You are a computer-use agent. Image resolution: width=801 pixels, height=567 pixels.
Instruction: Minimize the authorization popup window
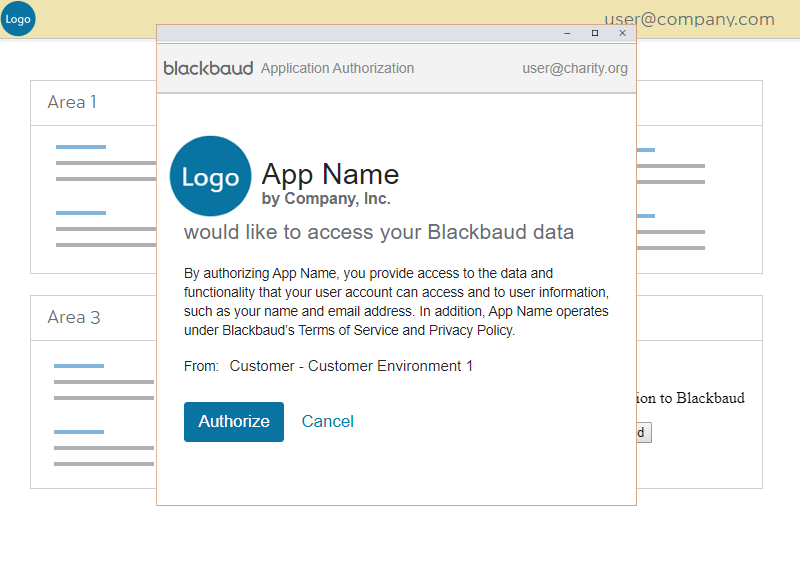coord(567,33)
